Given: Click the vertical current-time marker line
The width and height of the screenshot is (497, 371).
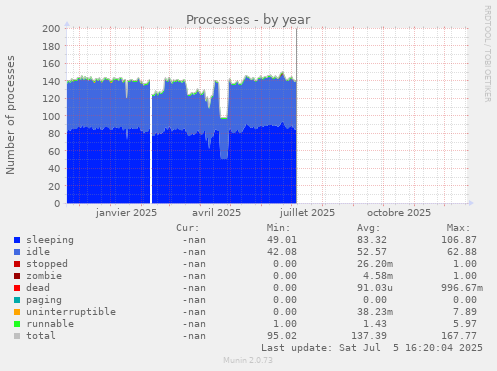Looking at the screenshot, I should (296, 116).
